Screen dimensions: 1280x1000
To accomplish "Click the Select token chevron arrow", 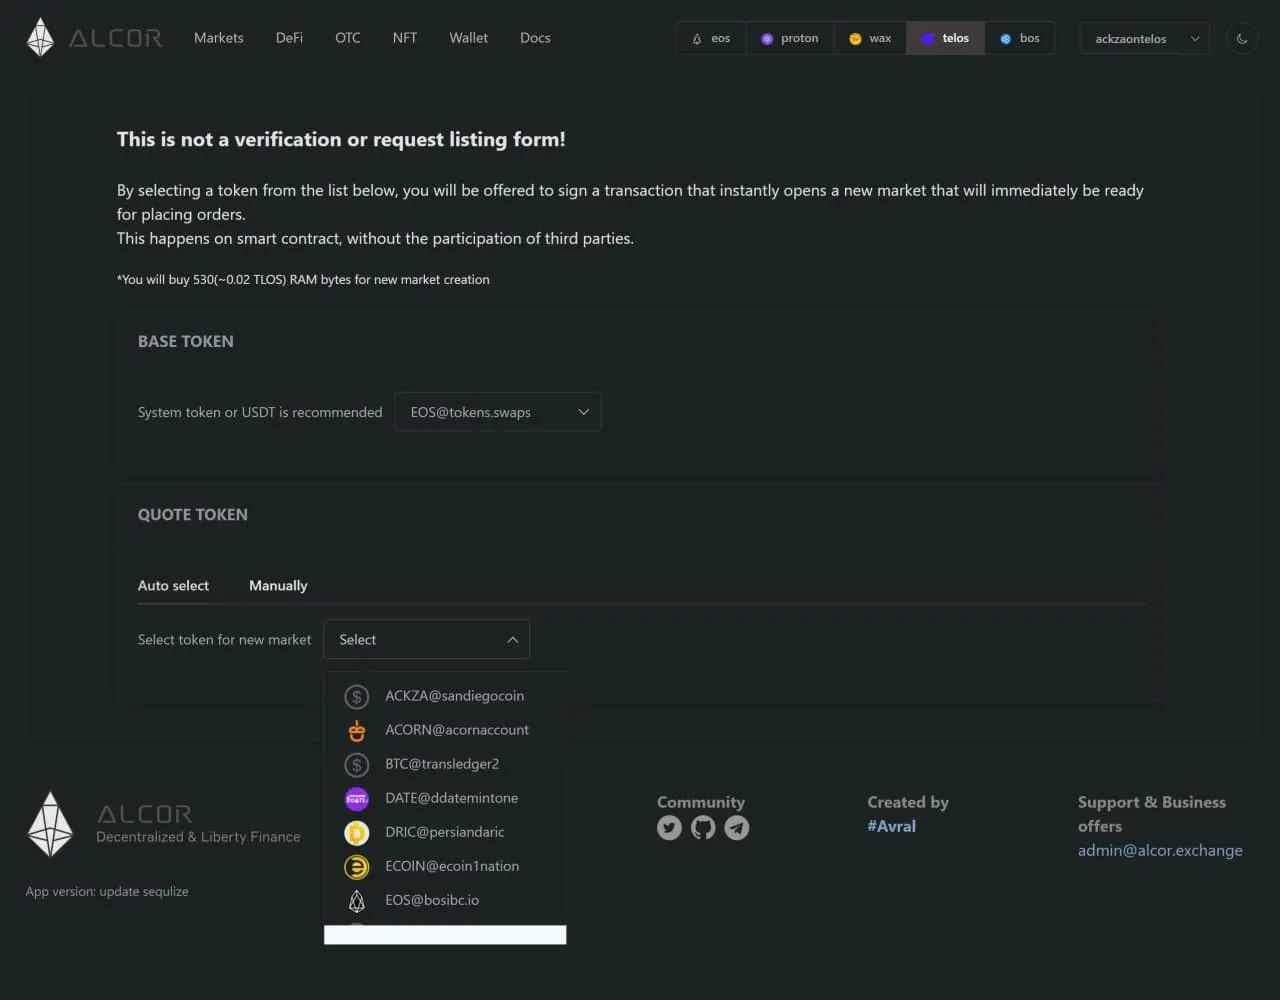I will (x=513, y=640).
